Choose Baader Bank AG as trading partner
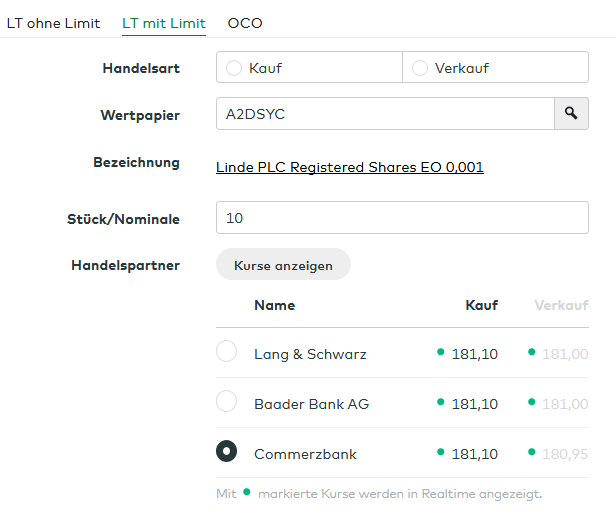Screen dimensions: 616x519 pyautogui.click(x=227, y=402)
